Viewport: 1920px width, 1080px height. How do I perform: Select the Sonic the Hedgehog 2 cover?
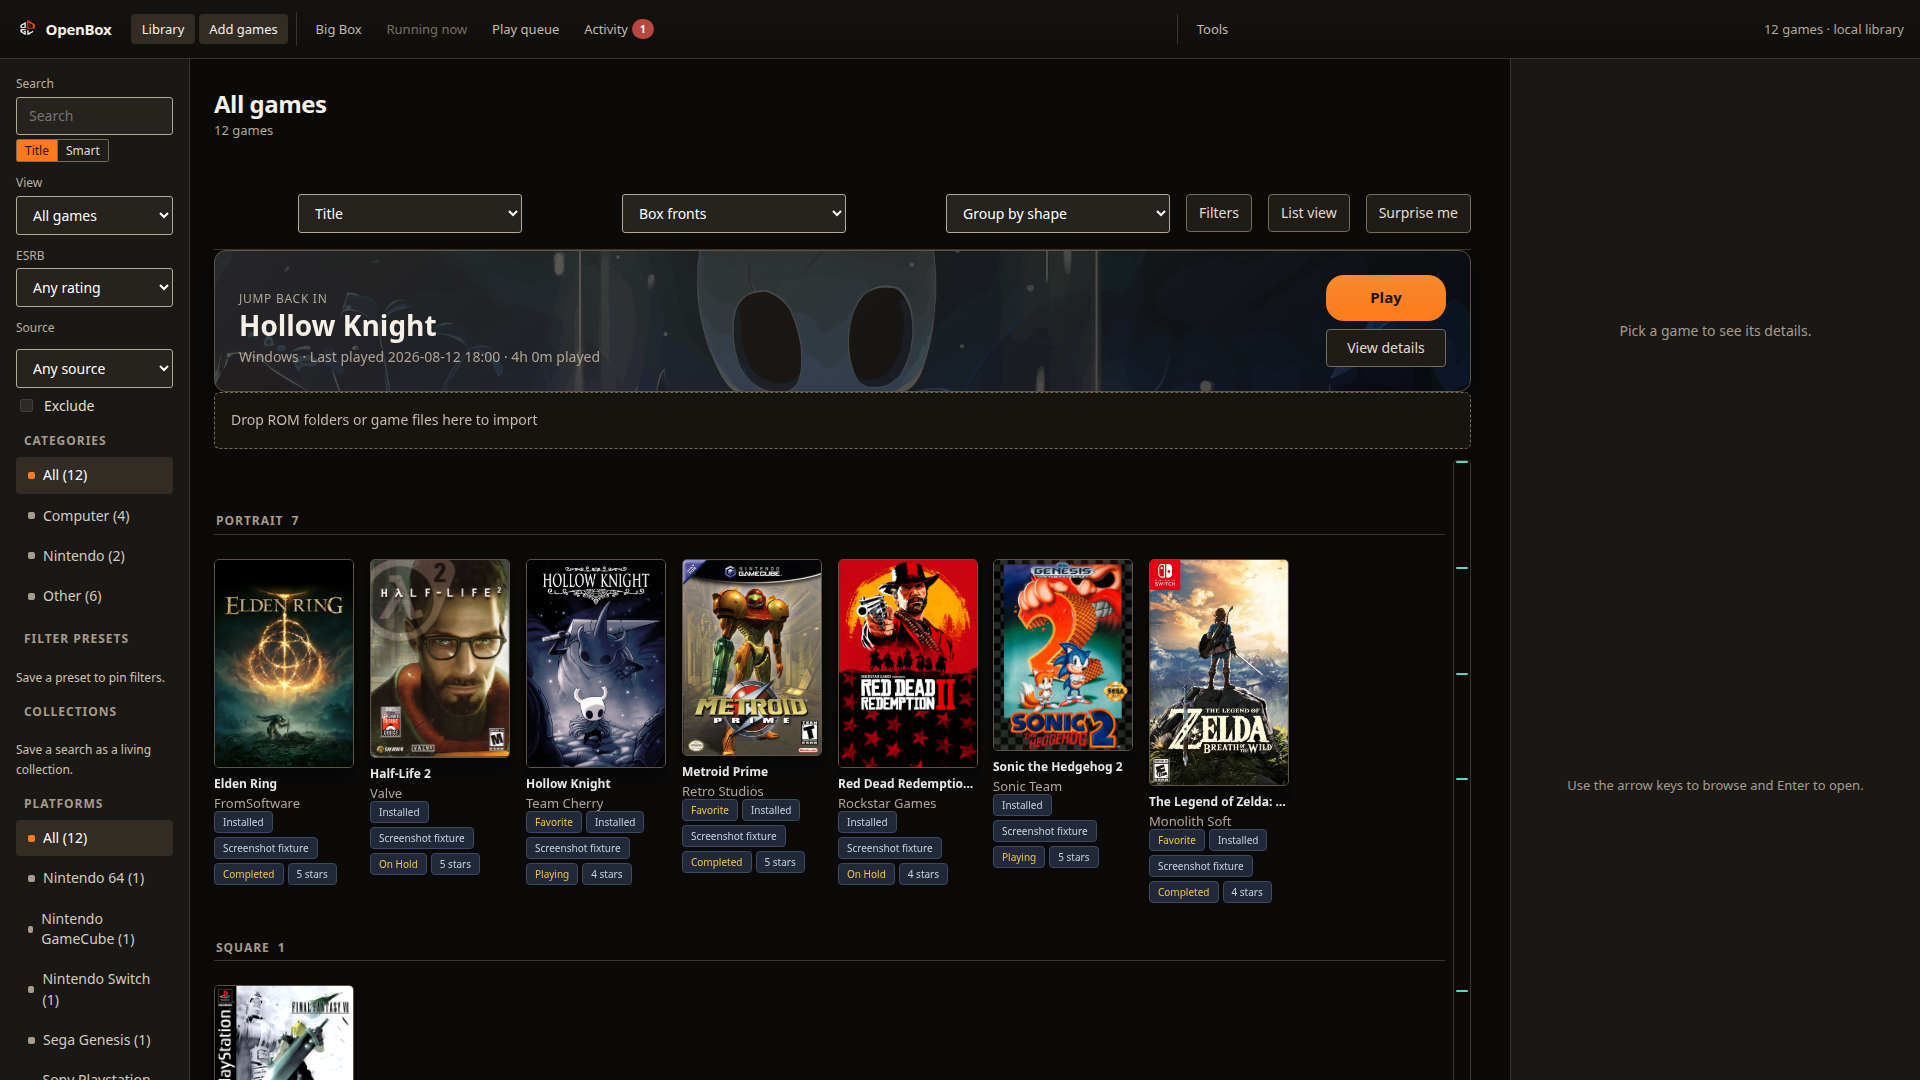pos(1063,655)
